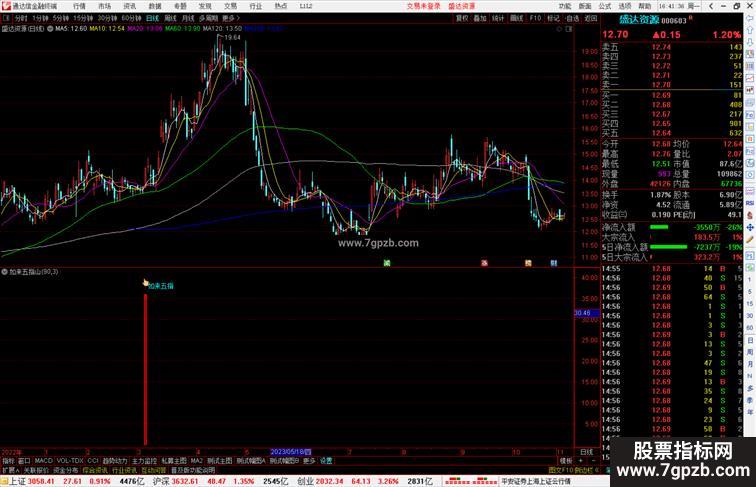Screen dimensions: 756x487
Task: Click the up arrow icon in right sidebar
Action: coord(750,30)
